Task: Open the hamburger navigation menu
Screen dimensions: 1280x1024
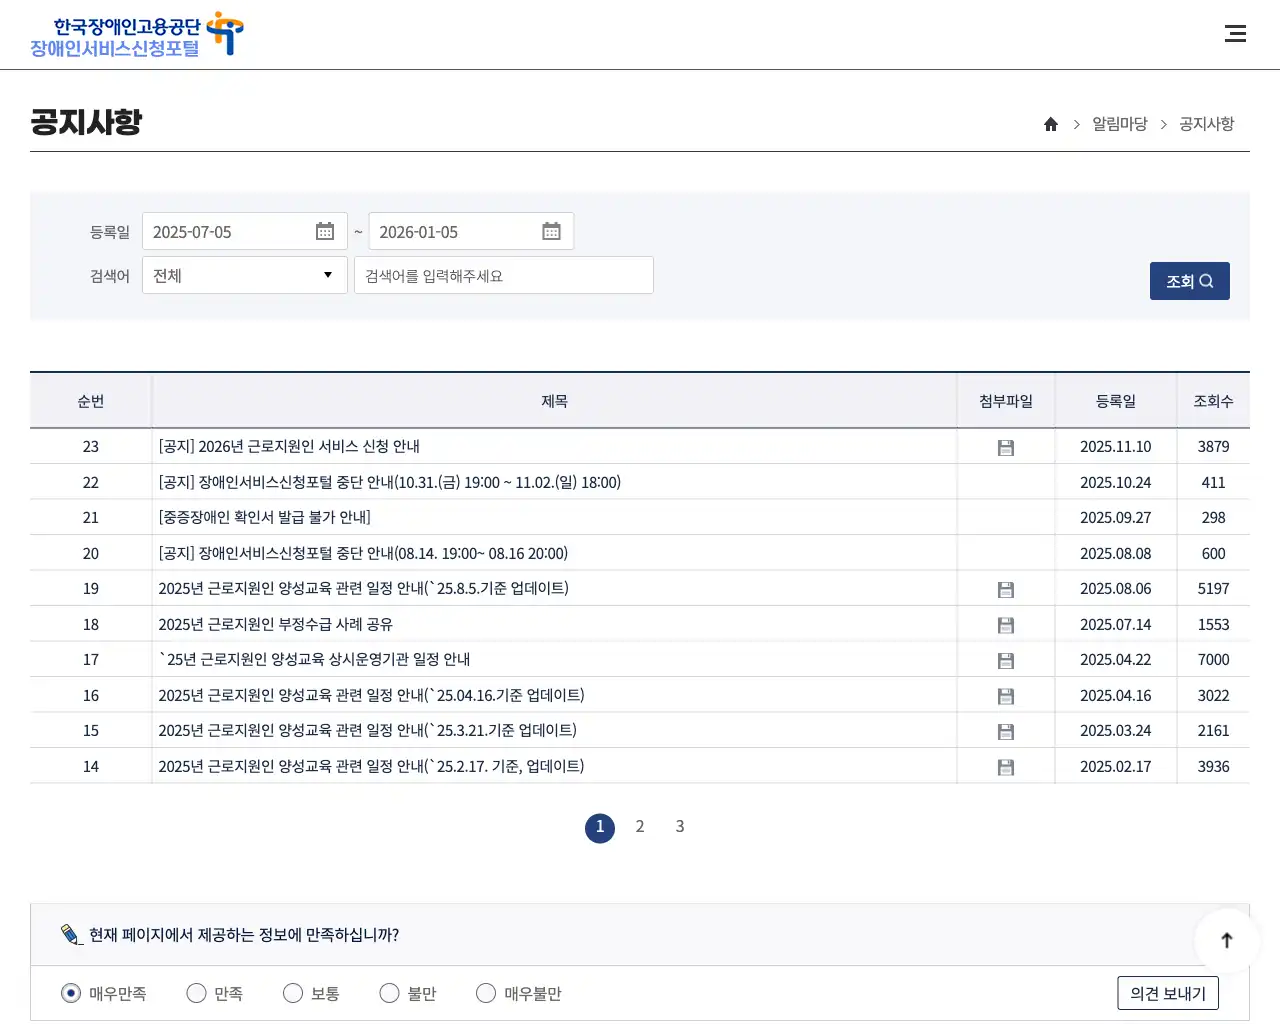Action: coord(1236,33)
